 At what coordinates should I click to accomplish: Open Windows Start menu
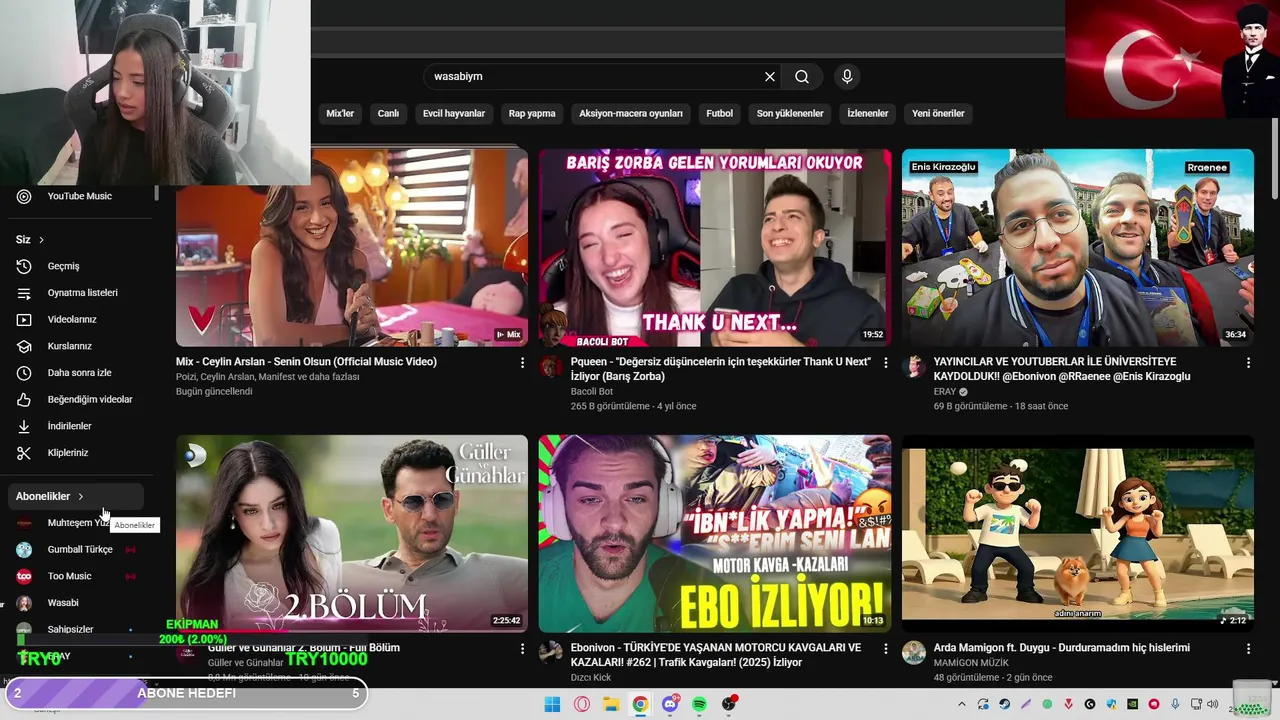[552, 704]
